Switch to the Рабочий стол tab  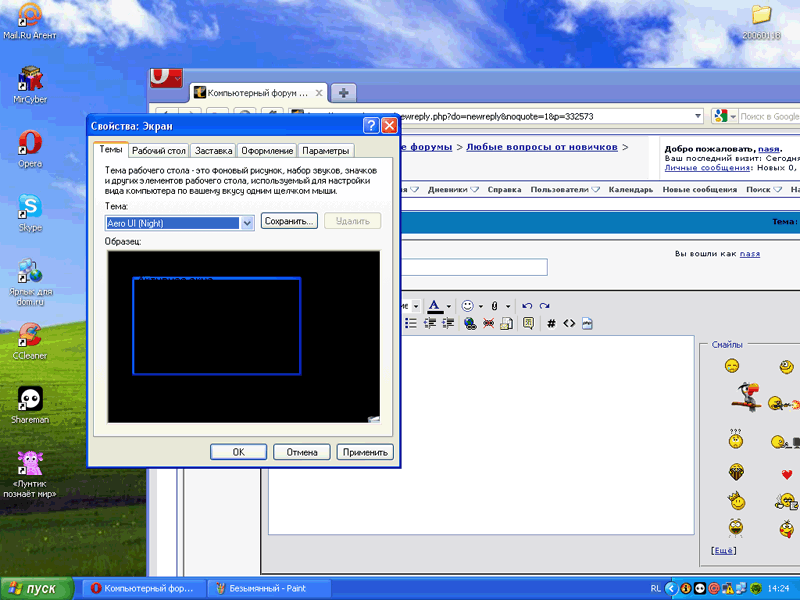click(x=159, y=151)
